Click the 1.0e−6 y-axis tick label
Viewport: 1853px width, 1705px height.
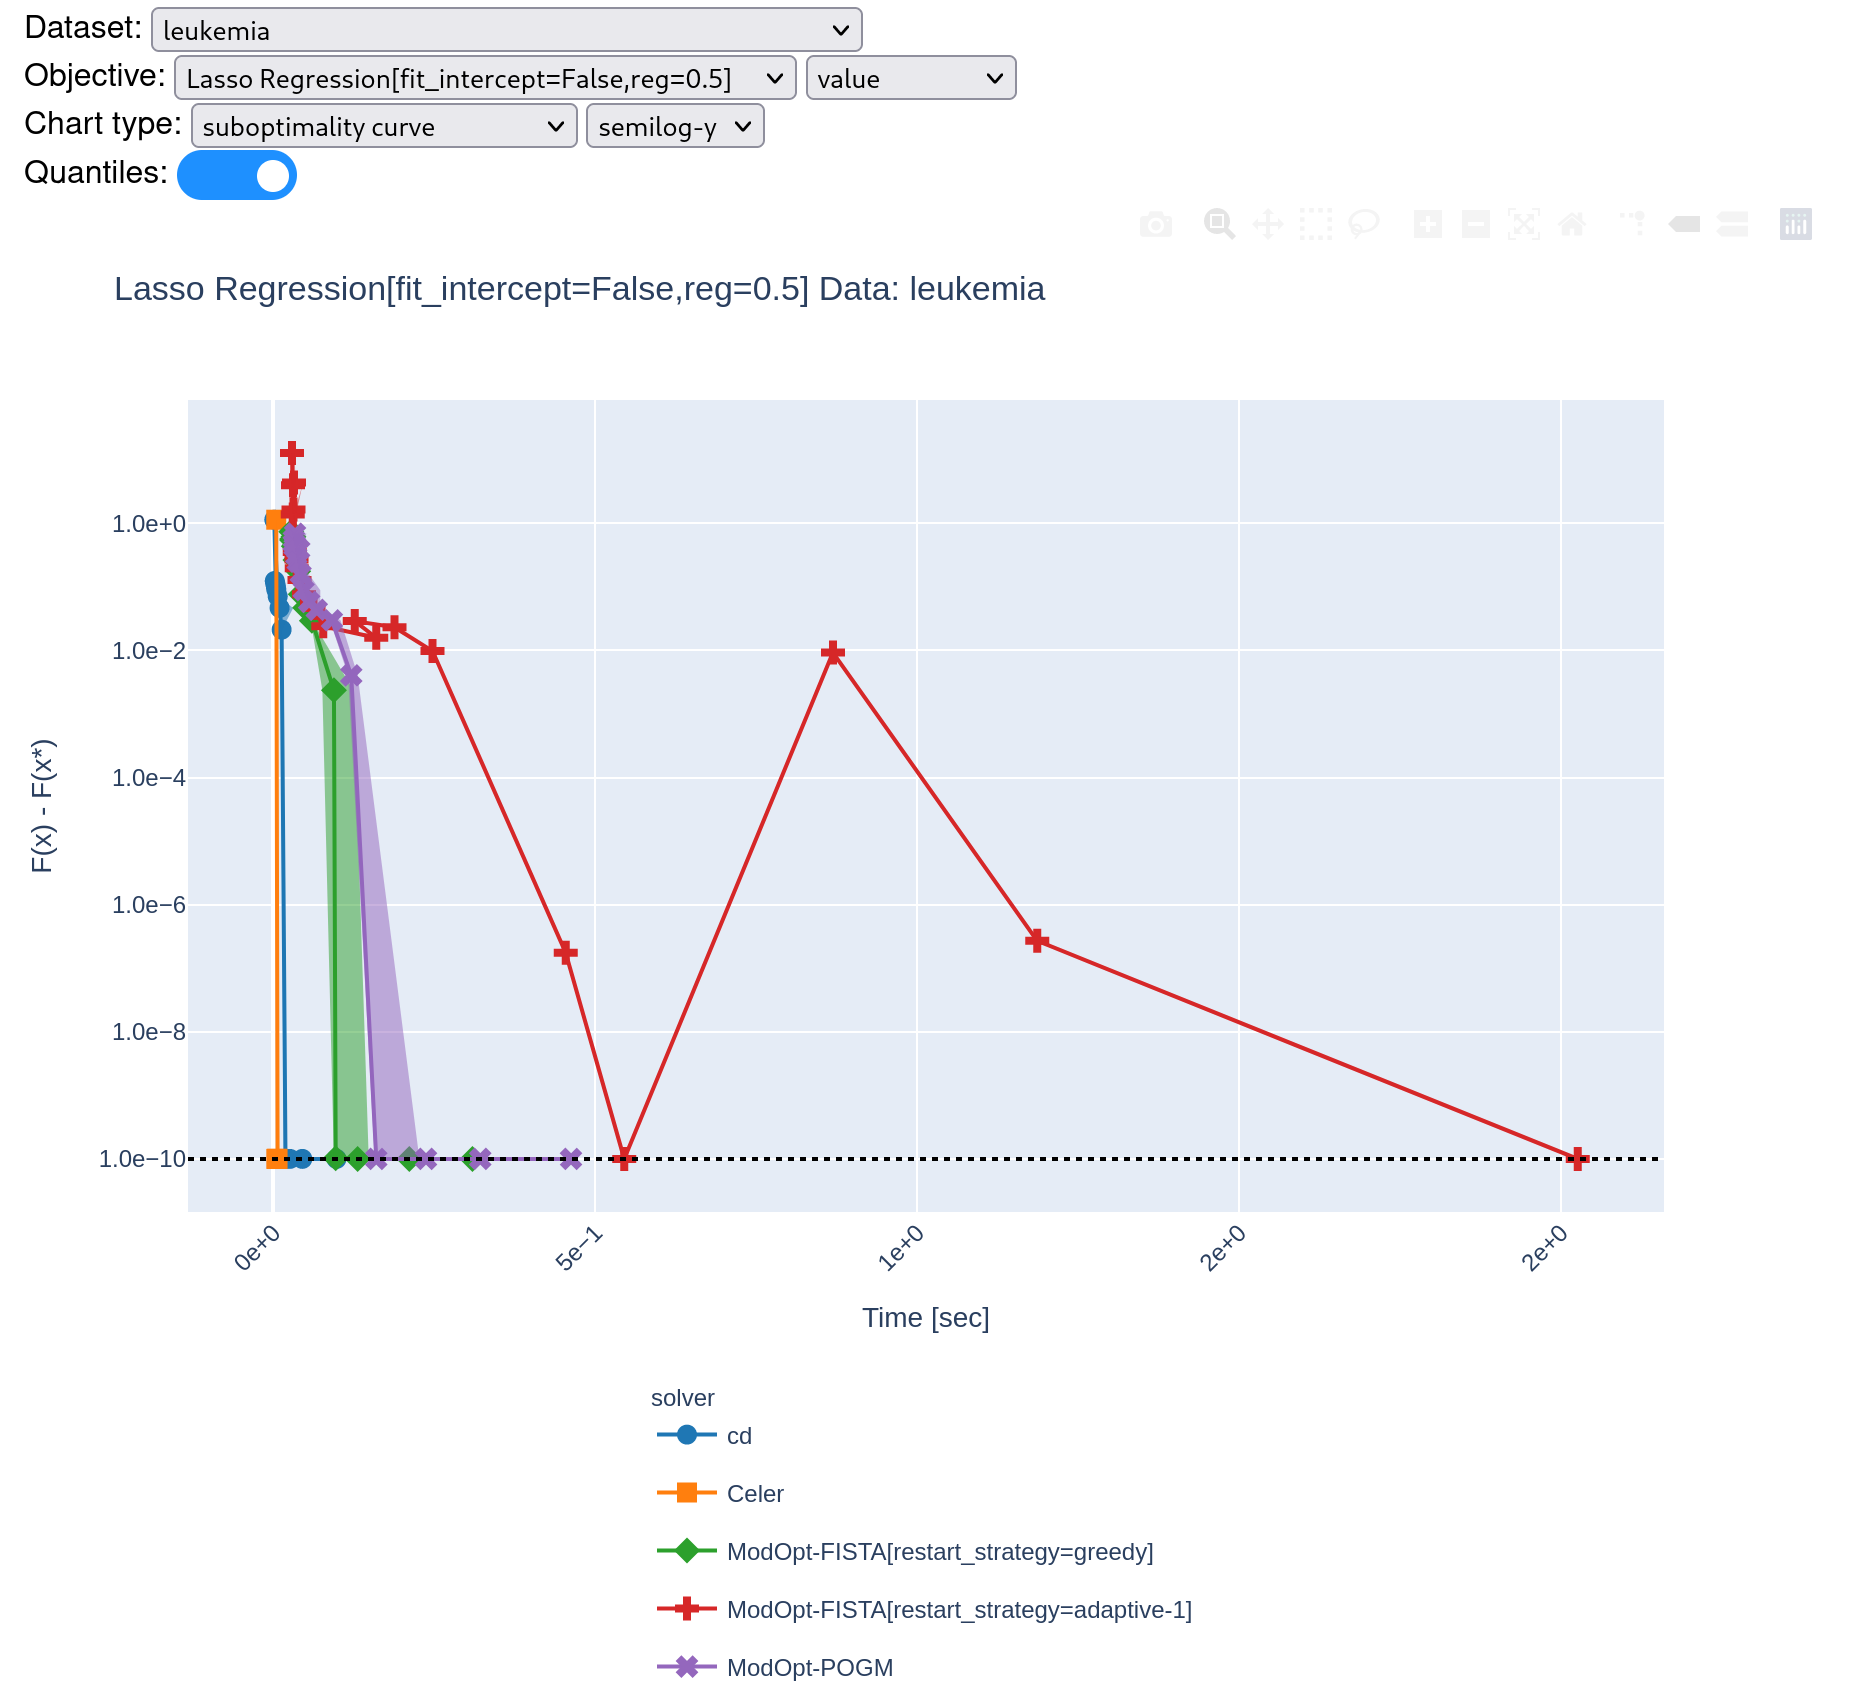click(148, 905)
